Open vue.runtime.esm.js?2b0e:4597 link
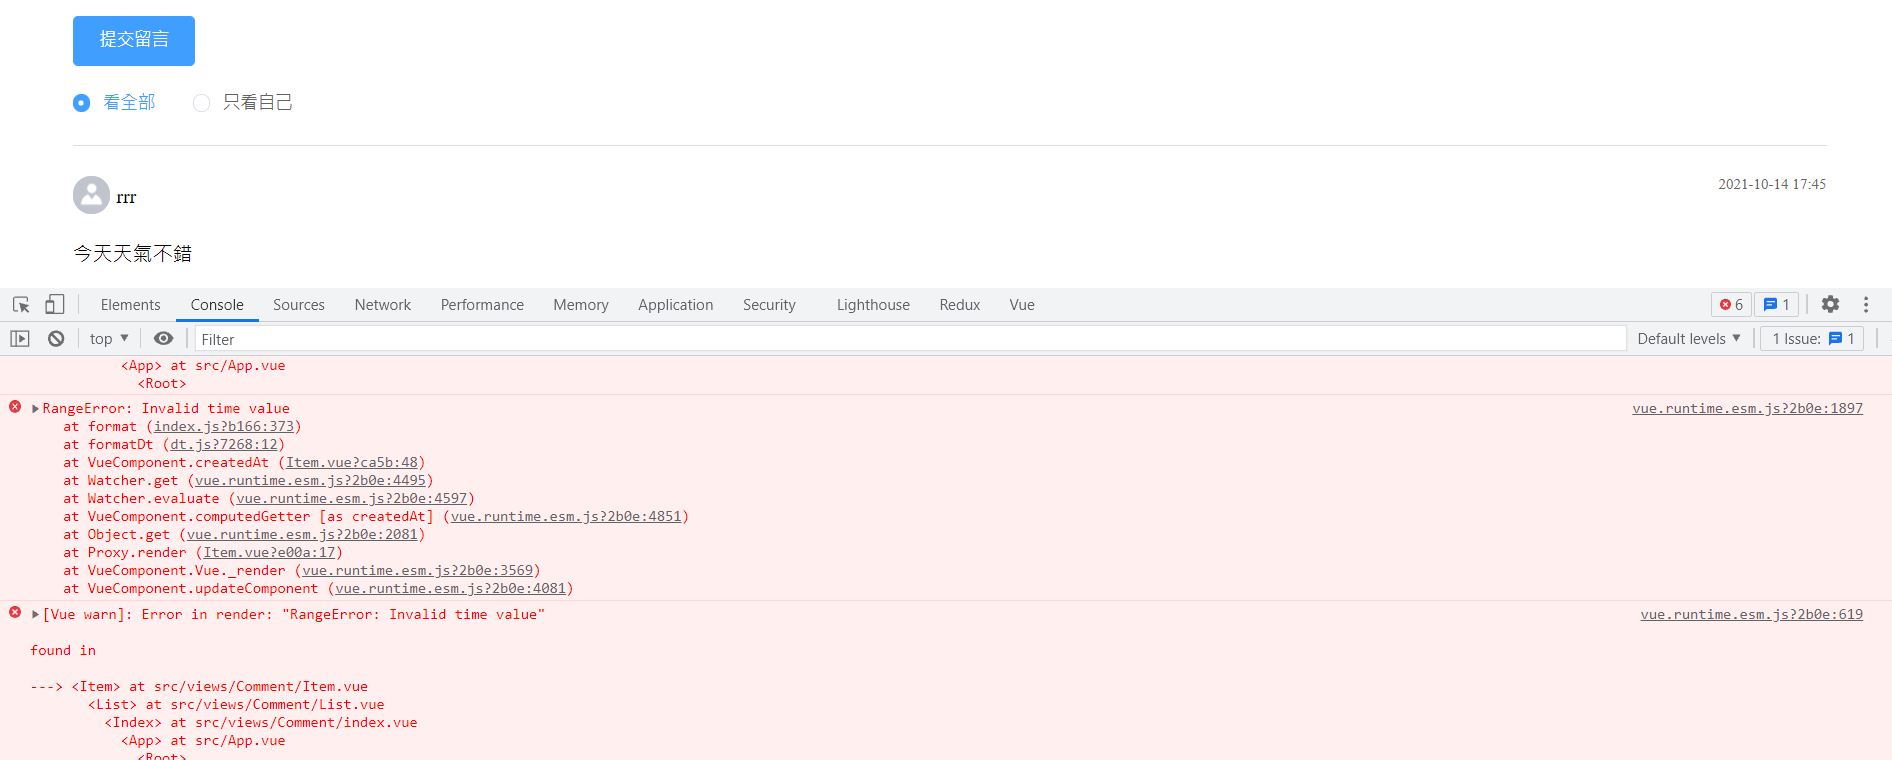 352,498
